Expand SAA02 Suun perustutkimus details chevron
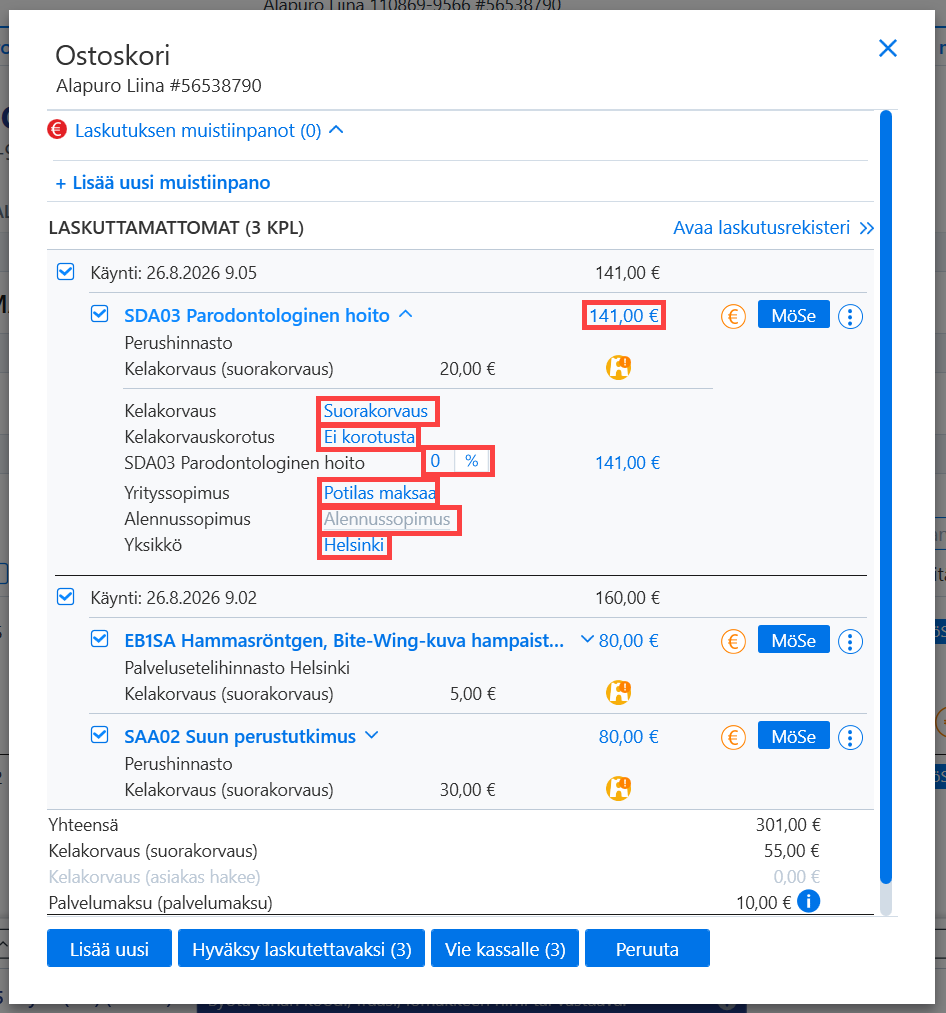The width and height of the screenshot is (946, 1013). click(372, 735)
